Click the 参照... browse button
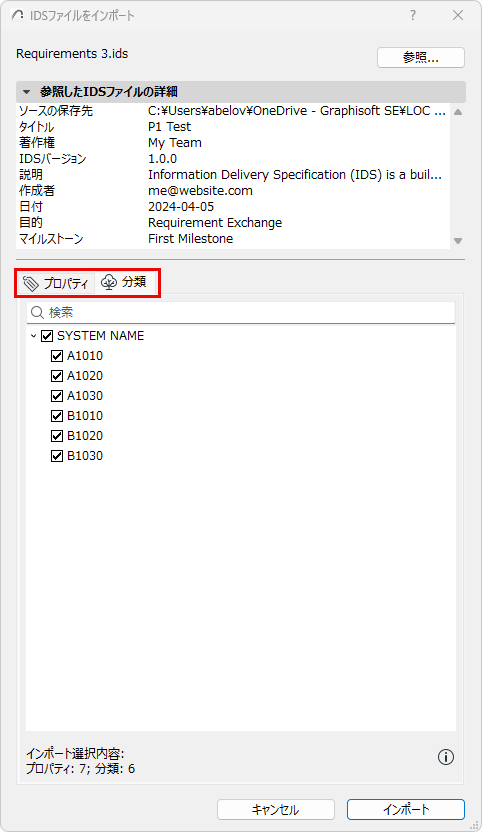Image resolution: width=482 pixels, height=832 pixels. (421, 57)
